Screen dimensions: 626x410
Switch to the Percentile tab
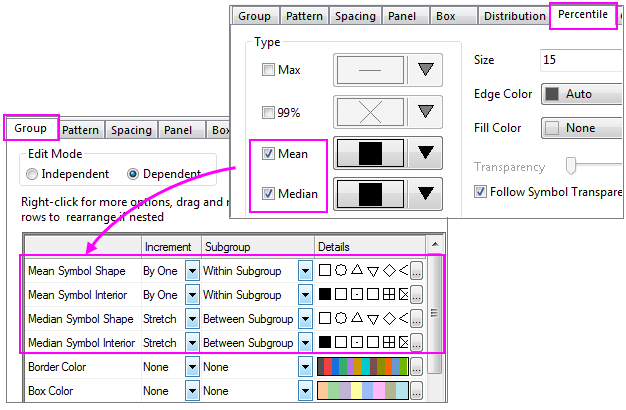(581, 16)
